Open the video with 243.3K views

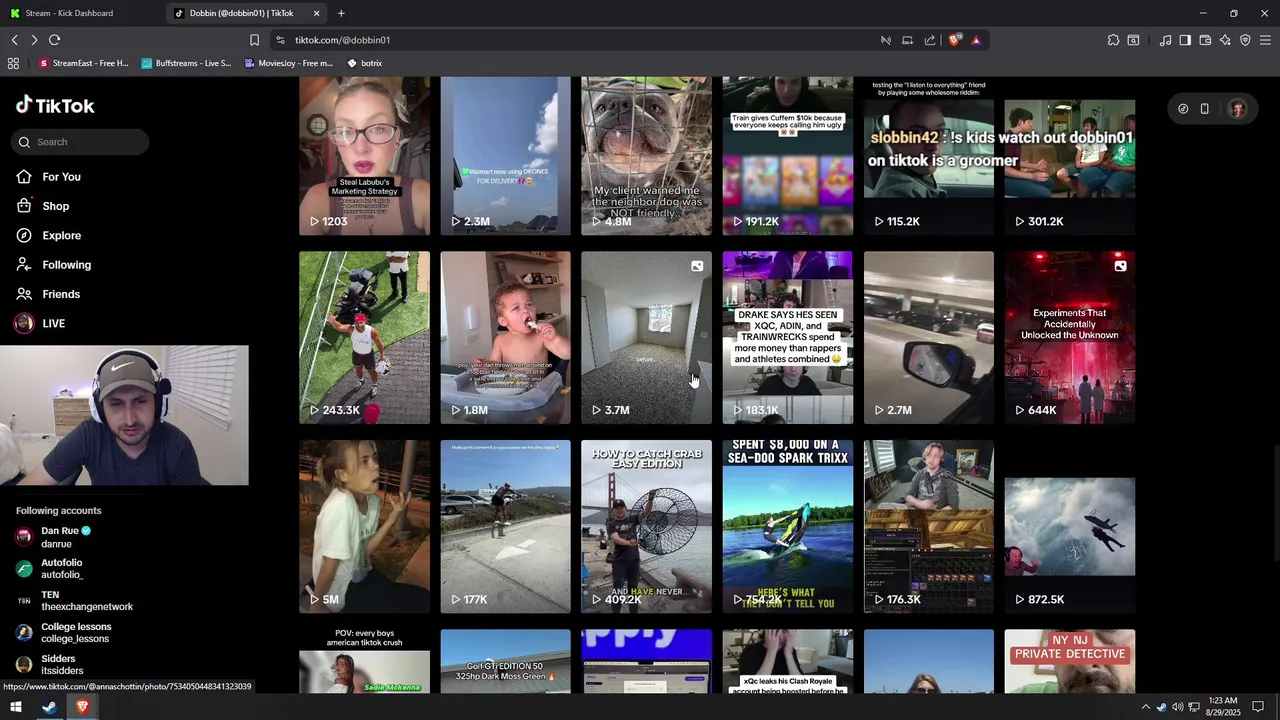[x=364, y=338]
